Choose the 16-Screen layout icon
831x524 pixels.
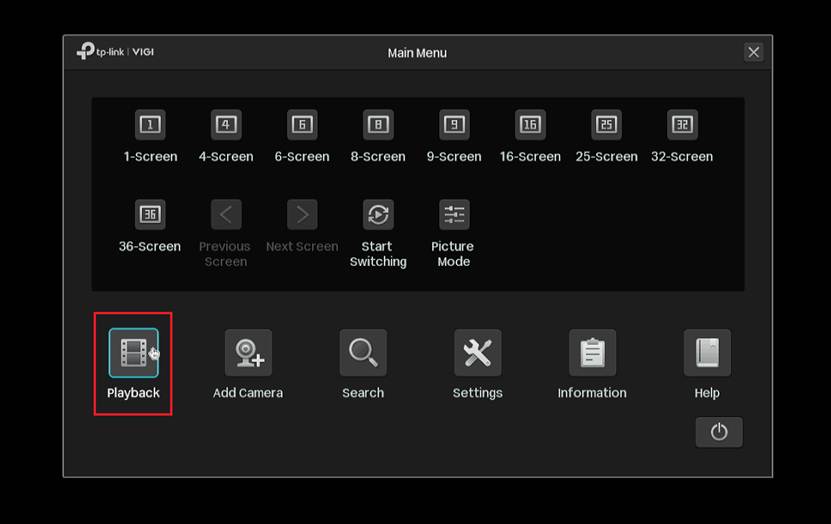[x=531, y=125]
